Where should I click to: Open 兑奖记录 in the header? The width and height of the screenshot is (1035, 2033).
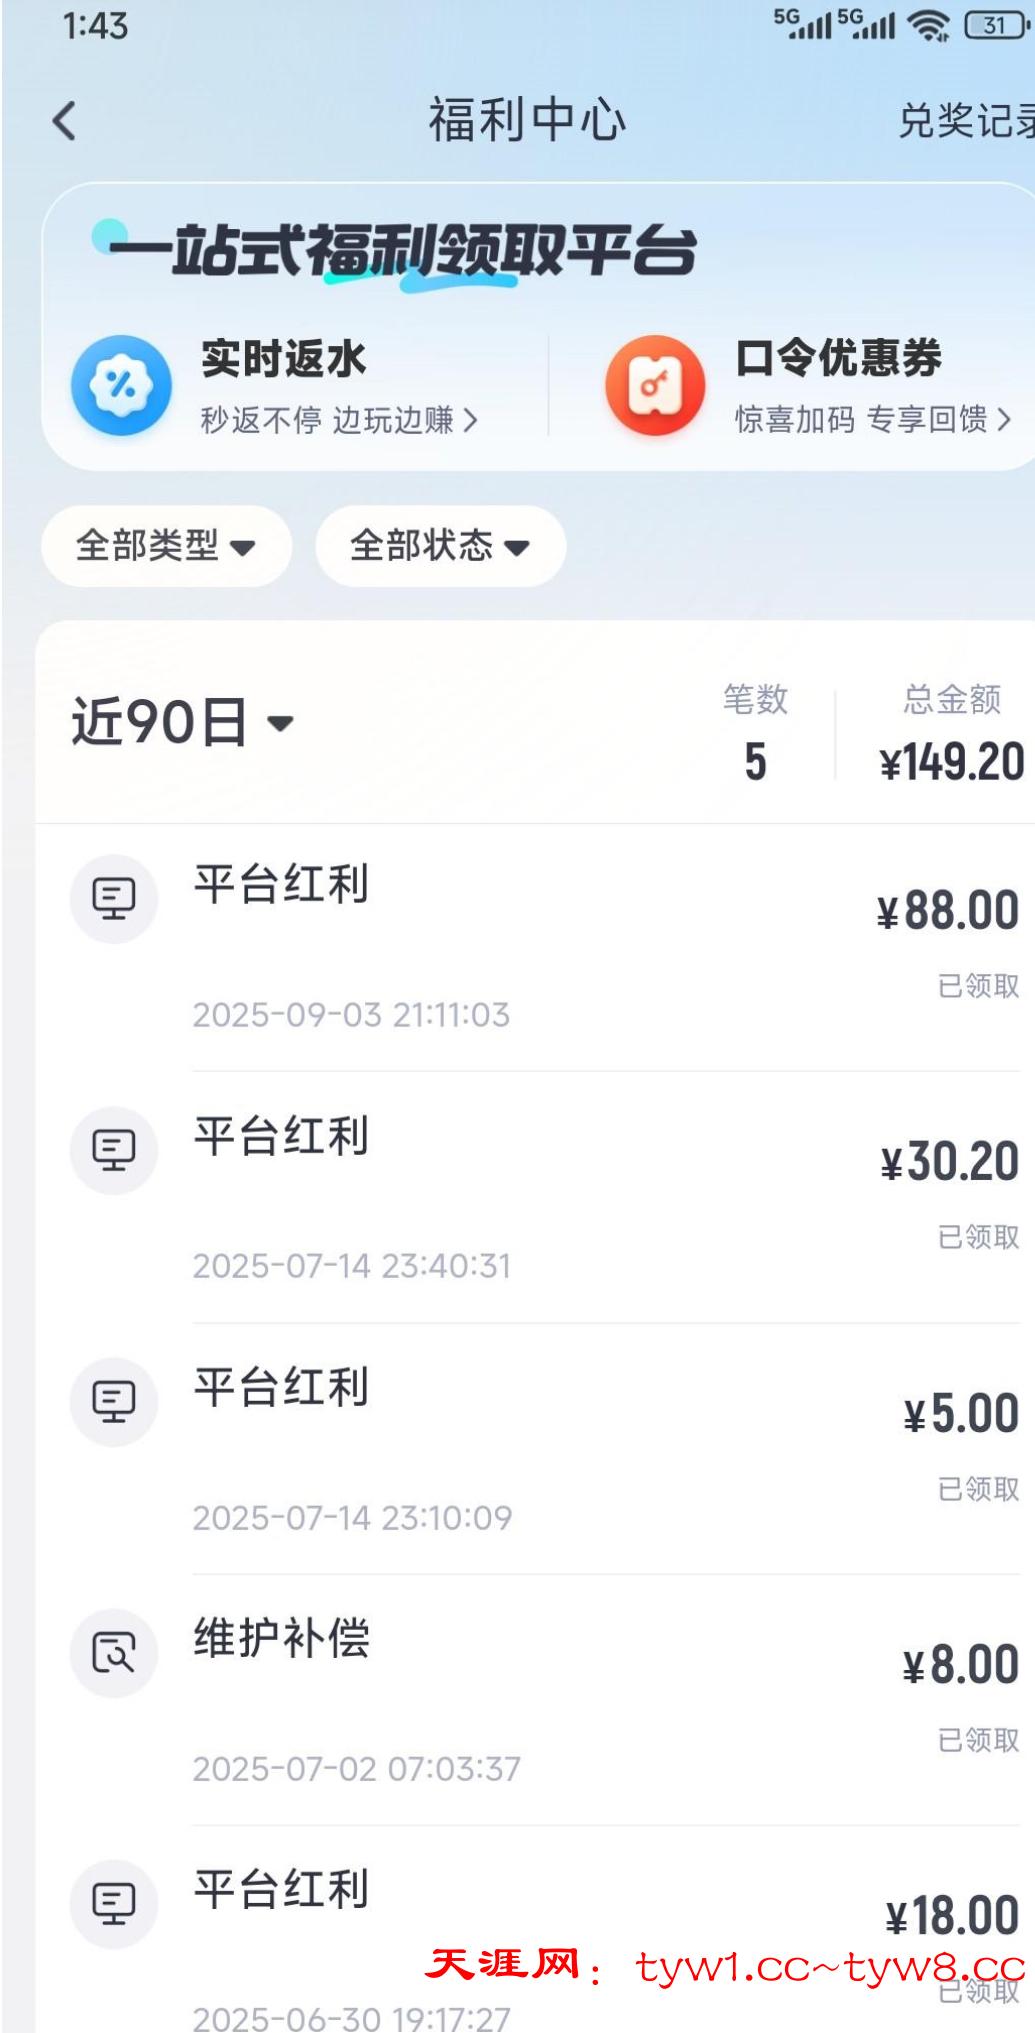coord(965,121)
